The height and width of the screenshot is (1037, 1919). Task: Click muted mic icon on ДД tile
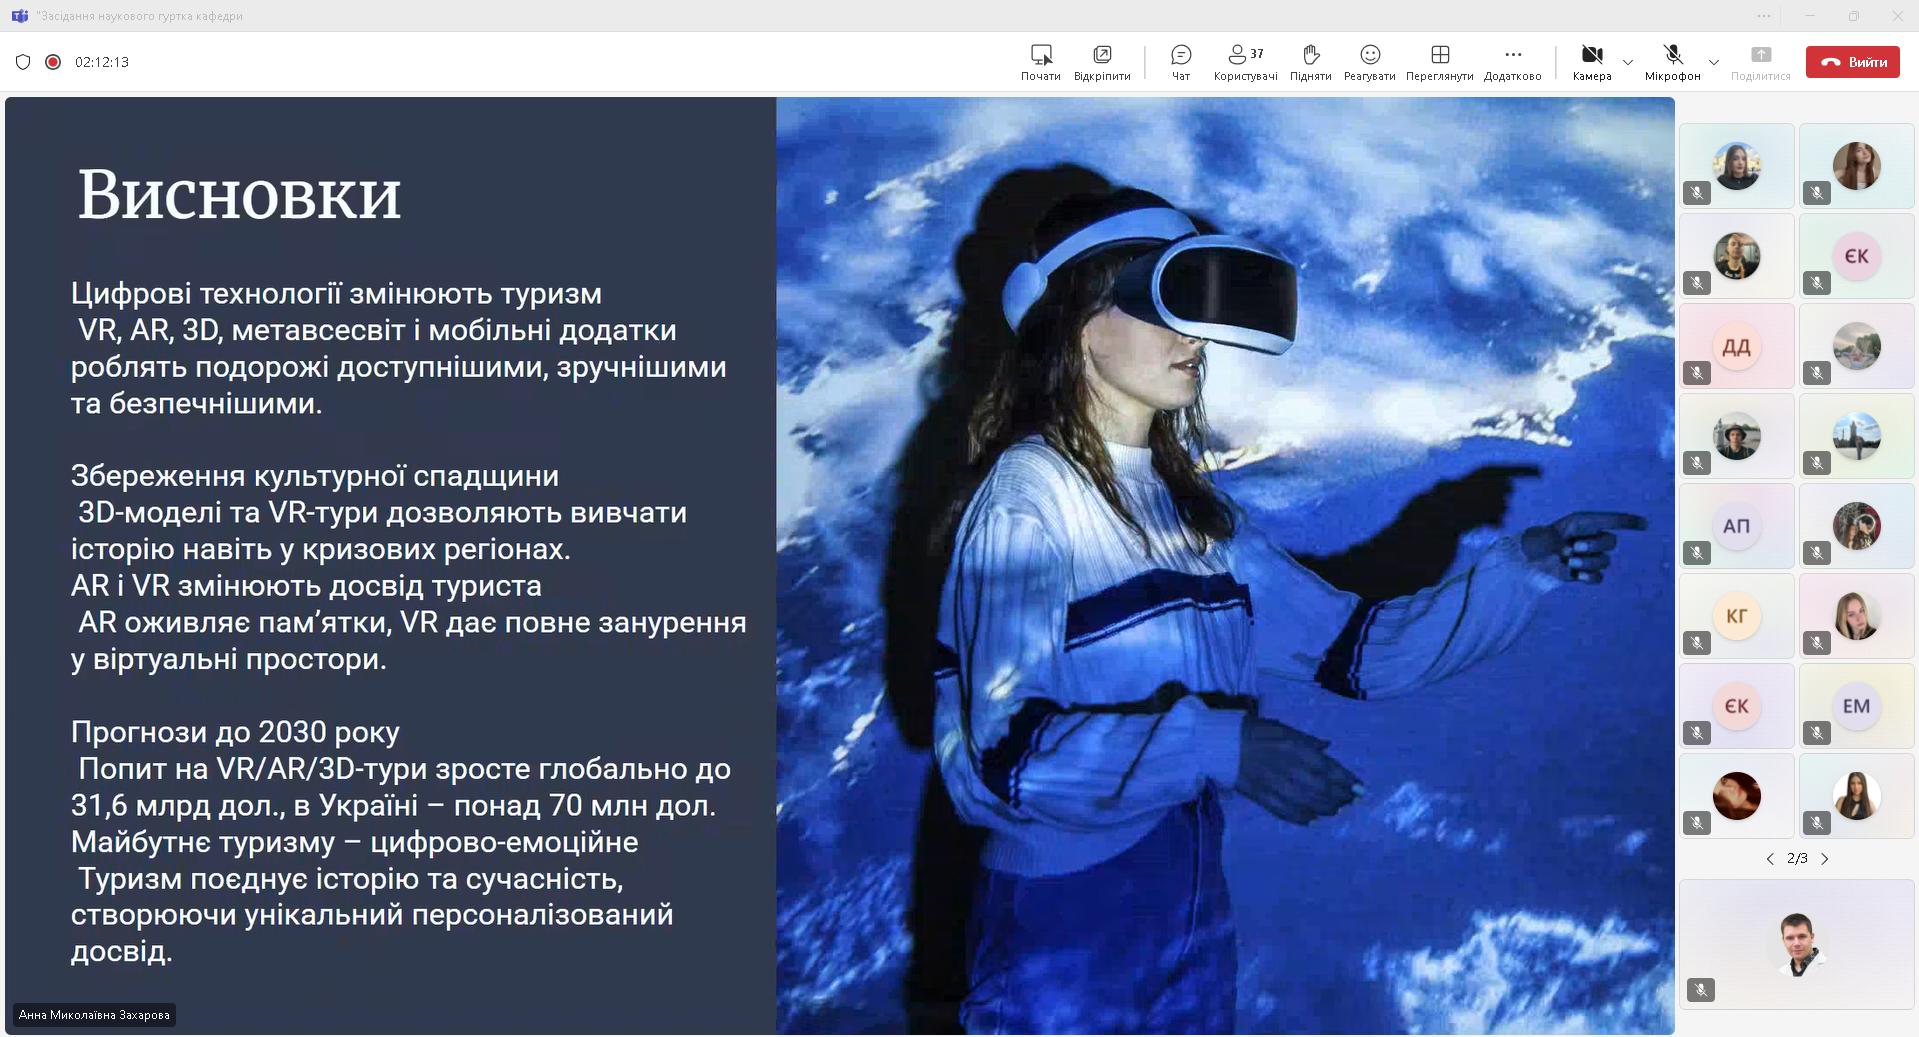1697,373
